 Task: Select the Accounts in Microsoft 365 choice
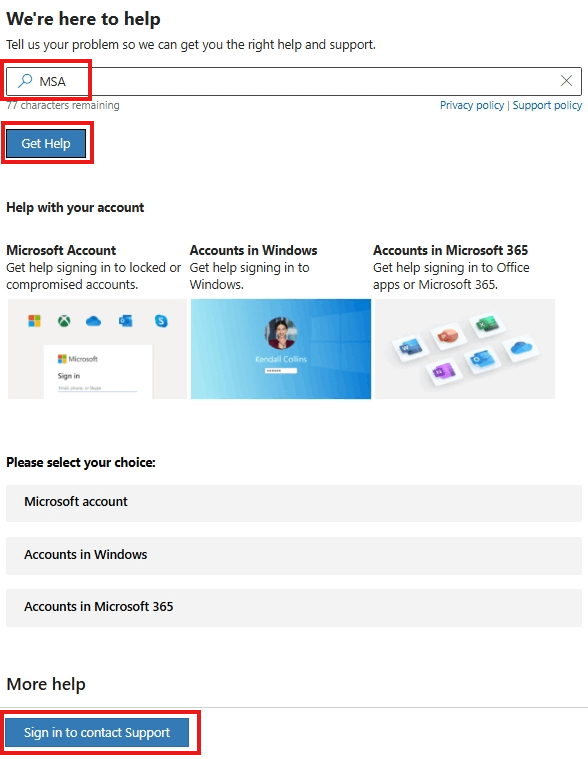click(x=294, y=608)
